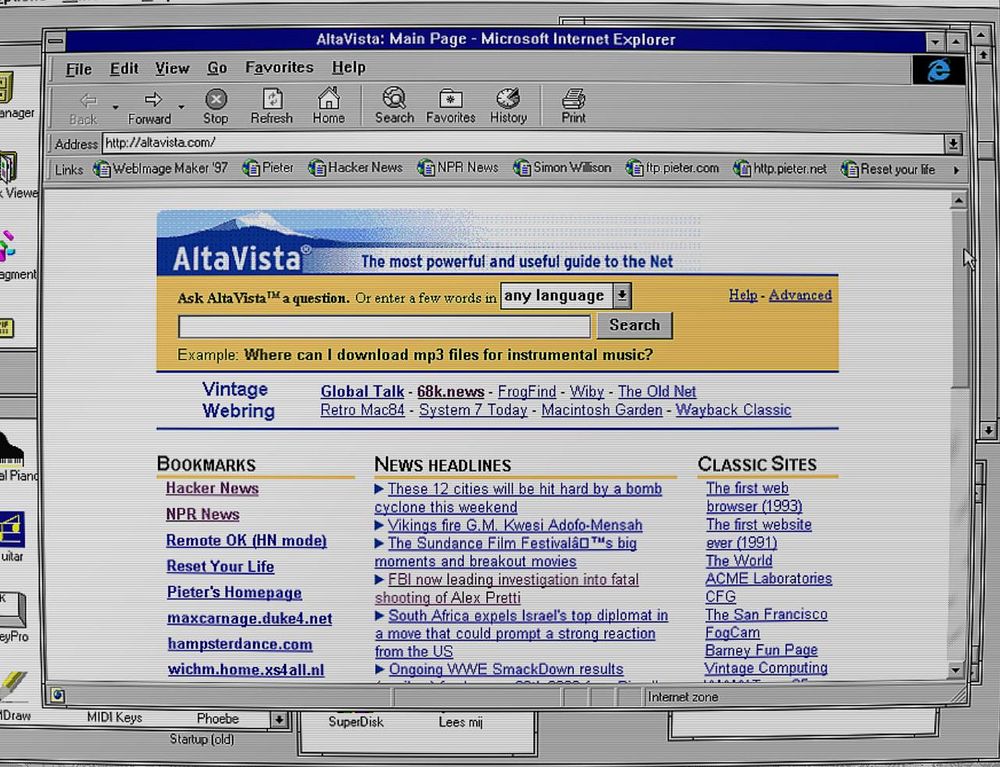This screenshot has width=1000, height=767.
Task: Click the Internet Explorer logo icon
Action: pyautogui.click(x=938, y=69)
